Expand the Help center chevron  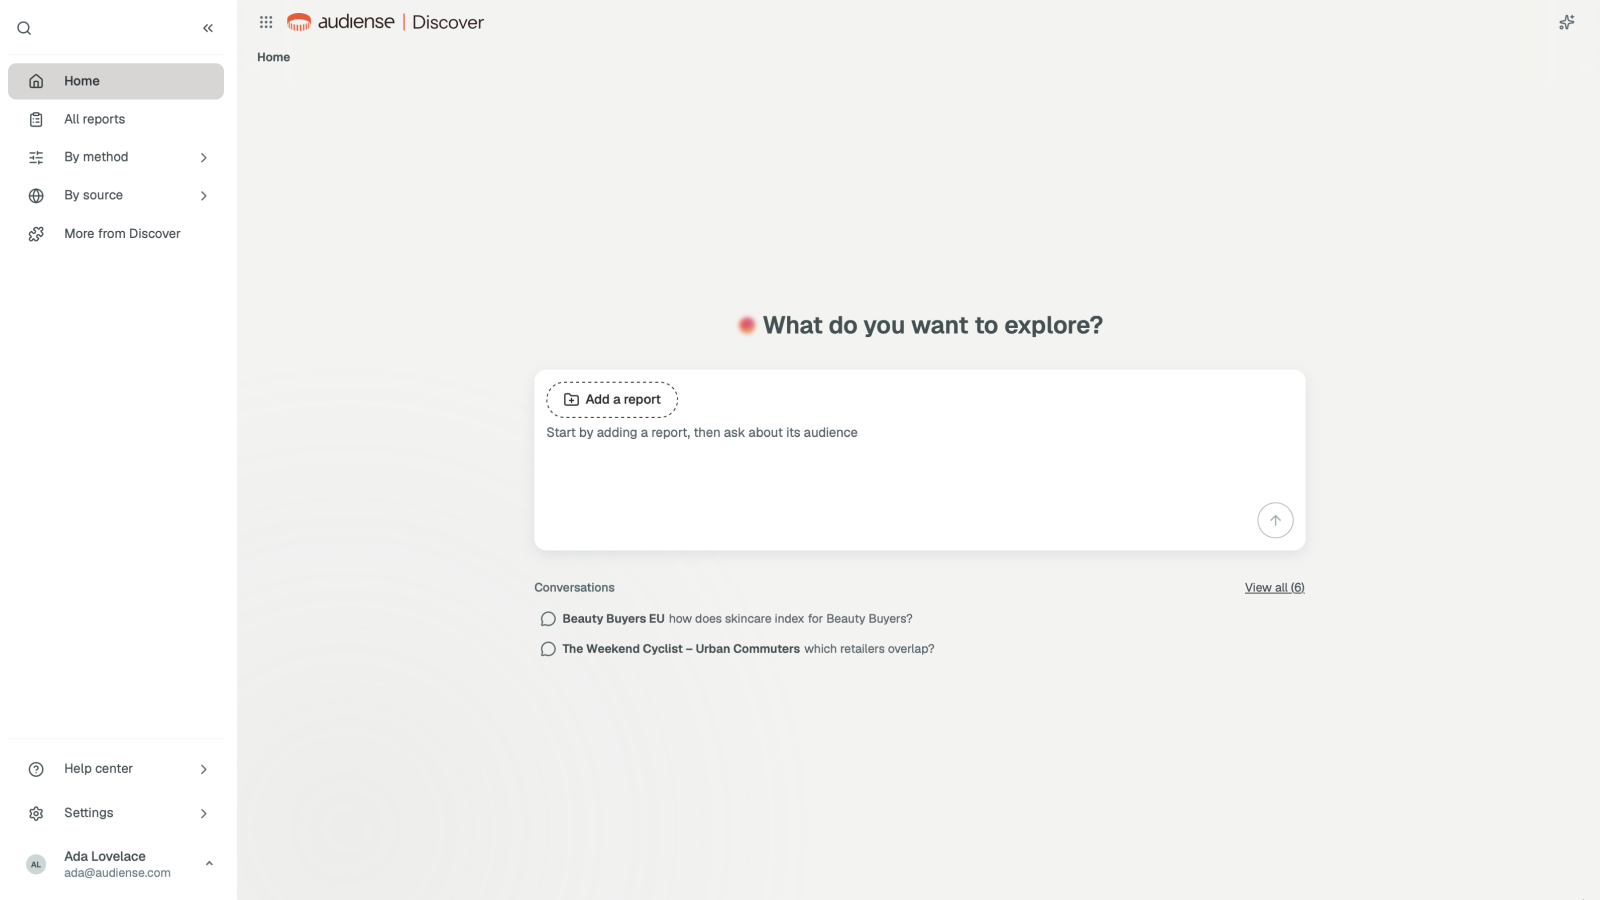click(204, 769)
